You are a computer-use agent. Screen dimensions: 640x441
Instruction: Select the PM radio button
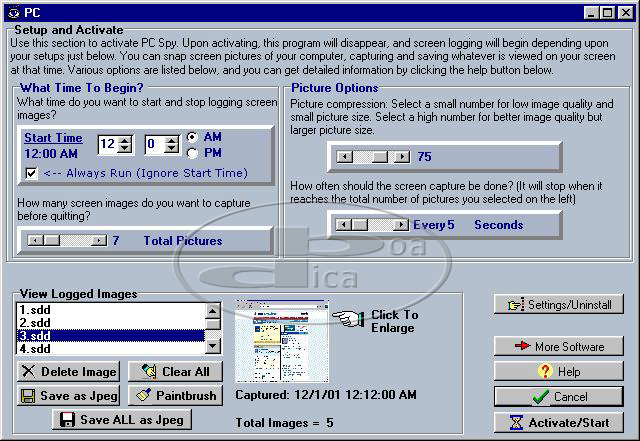click(x=192, y=153)
